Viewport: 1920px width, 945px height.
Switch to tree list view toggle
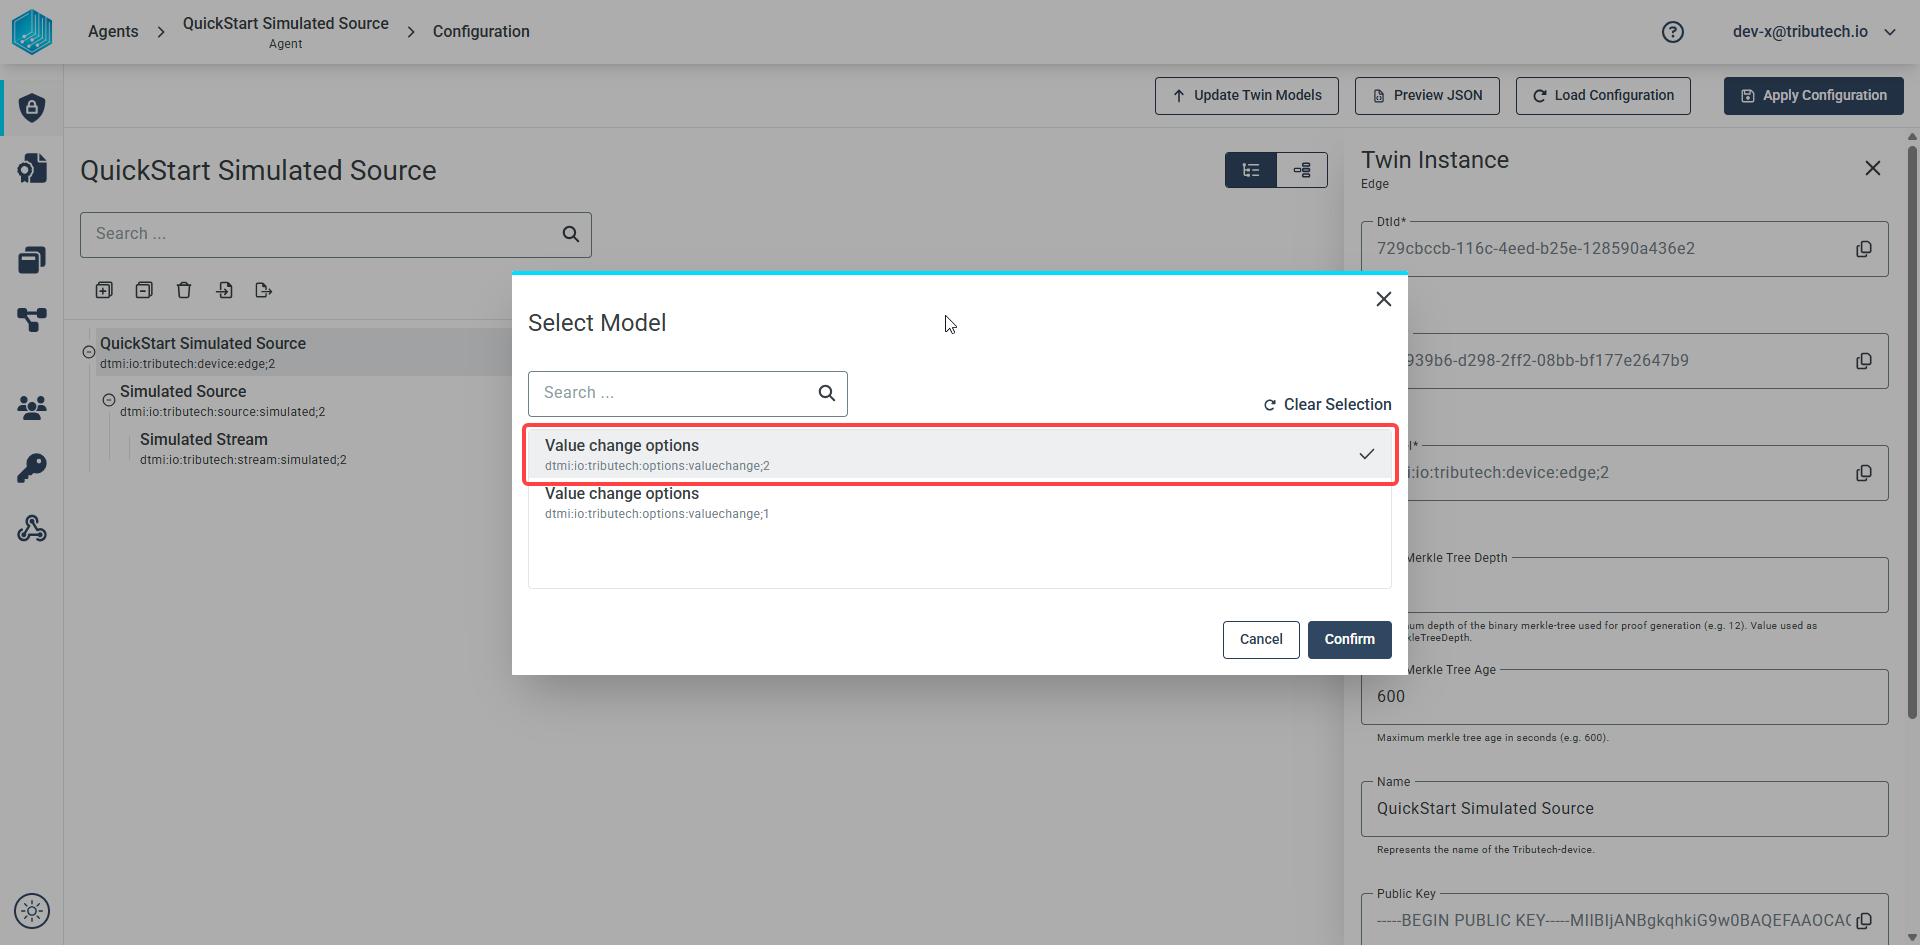1251,170
